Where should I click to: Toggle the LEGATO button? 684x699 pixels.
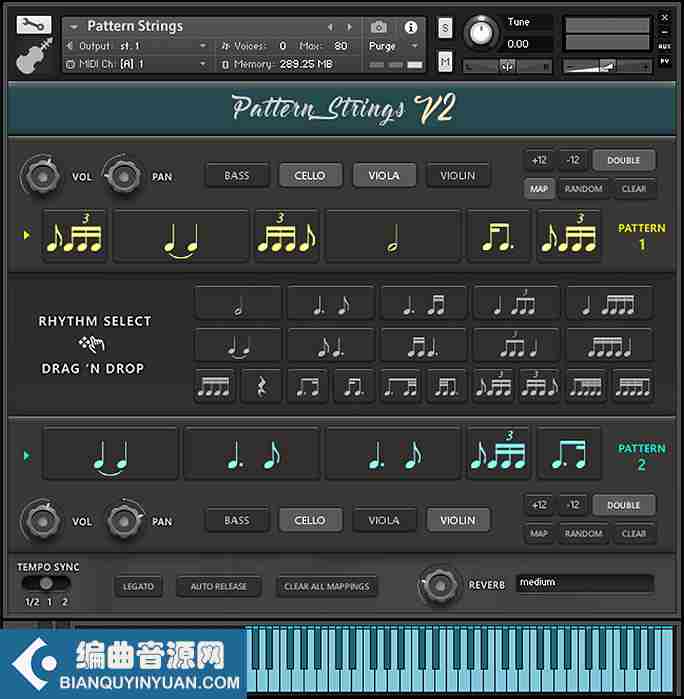[138, 586]
